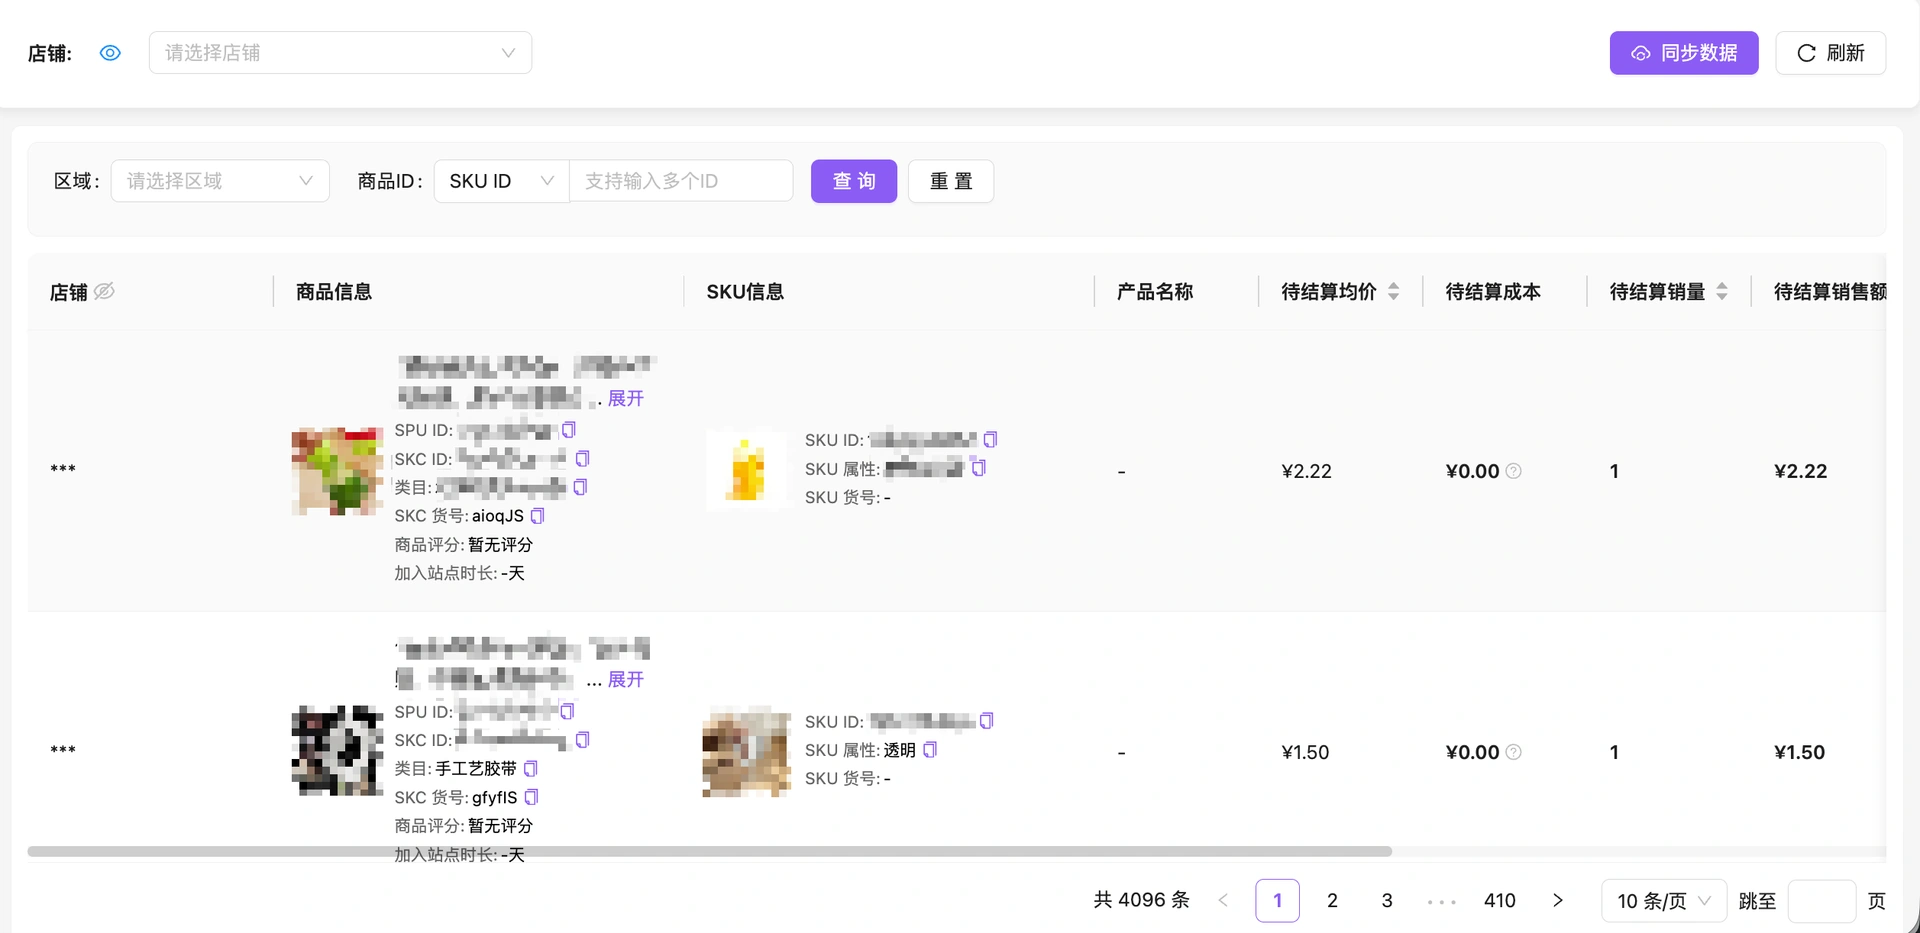Sort by 待结算销量 column

coord(1721,291)
